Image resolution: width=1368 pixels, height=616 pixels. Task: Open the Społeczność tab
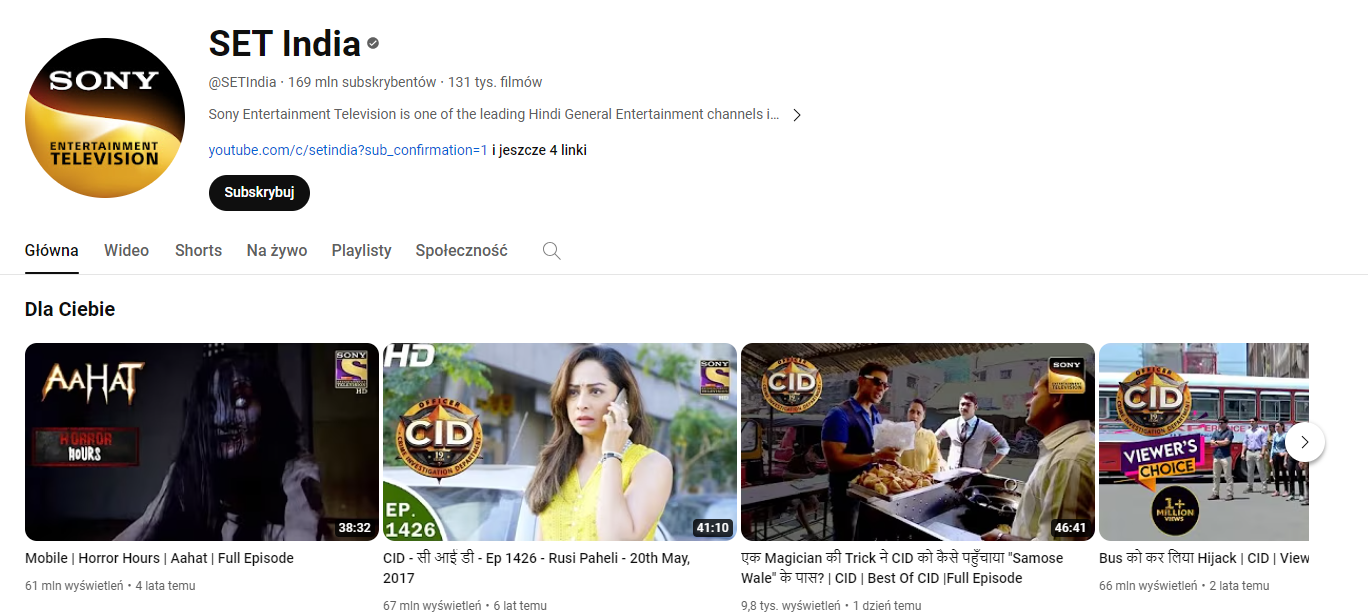point(461,251)
